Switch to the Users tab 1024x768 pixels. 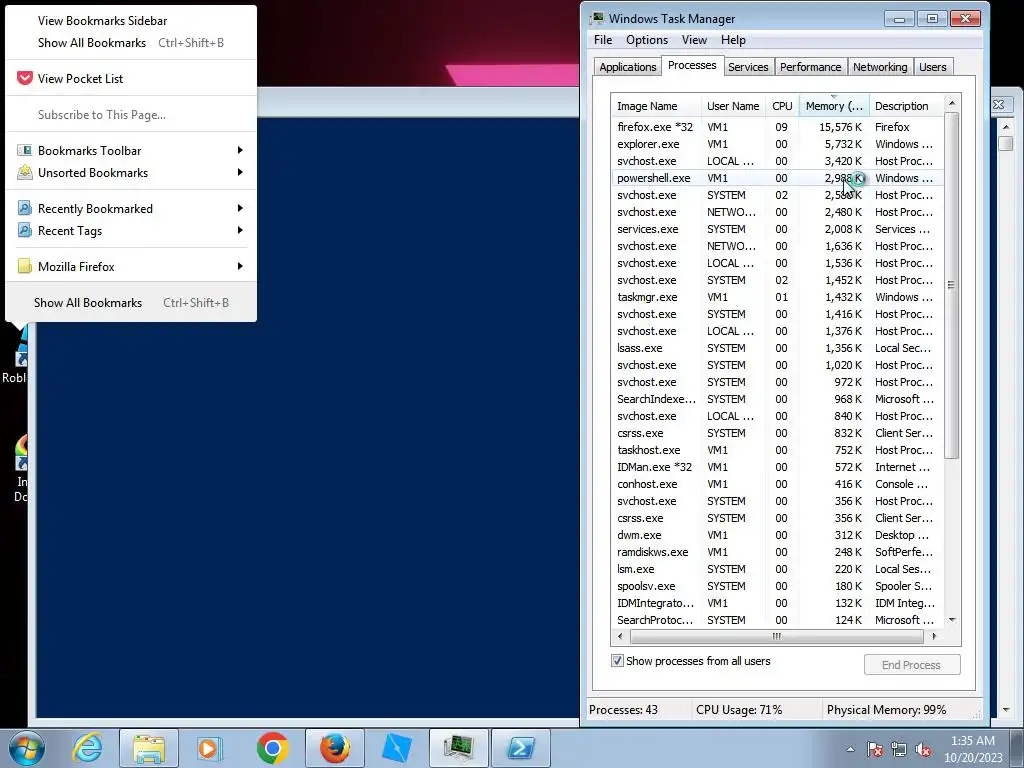pyautogui.click(x=933, y=67)
